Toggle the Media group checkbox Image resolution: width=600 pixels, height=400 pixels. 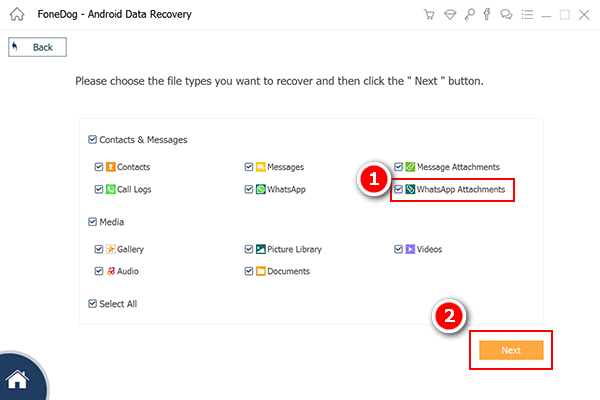[x=93, y=222]
